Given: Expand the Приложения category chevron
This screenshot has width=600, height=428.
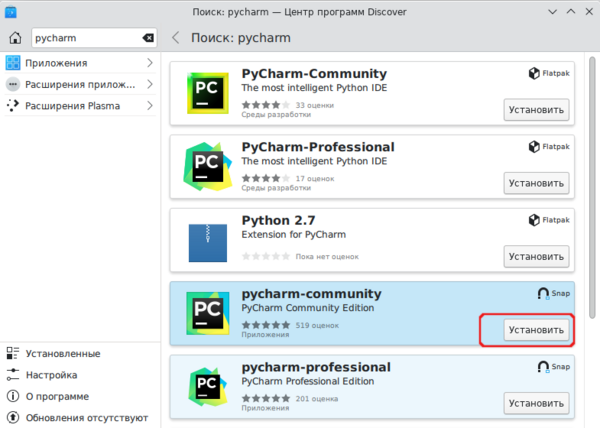Looking at the screenshot, I should pos(150,63).
